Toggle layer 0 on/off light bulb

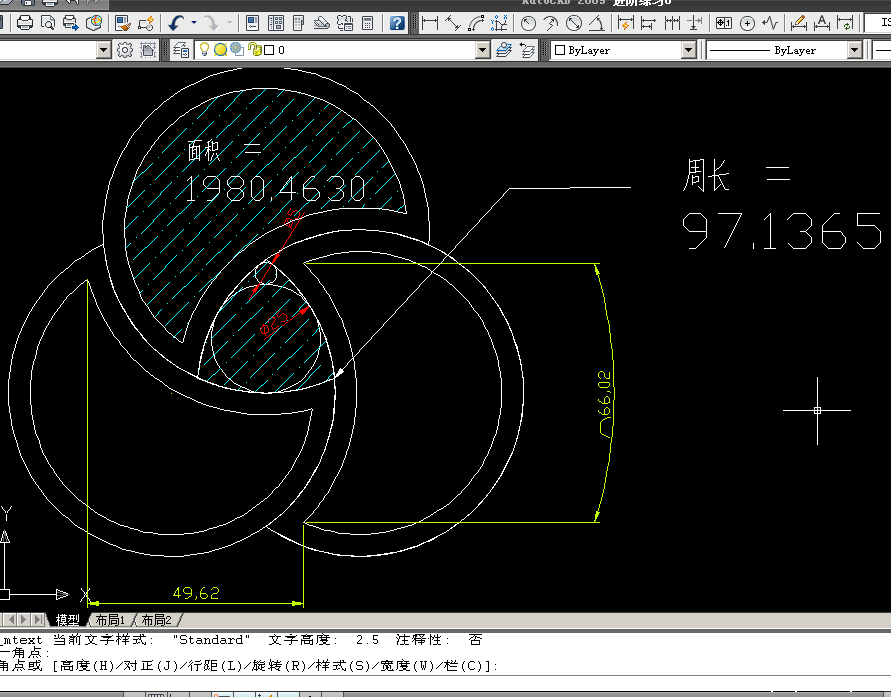click(204, 50)
